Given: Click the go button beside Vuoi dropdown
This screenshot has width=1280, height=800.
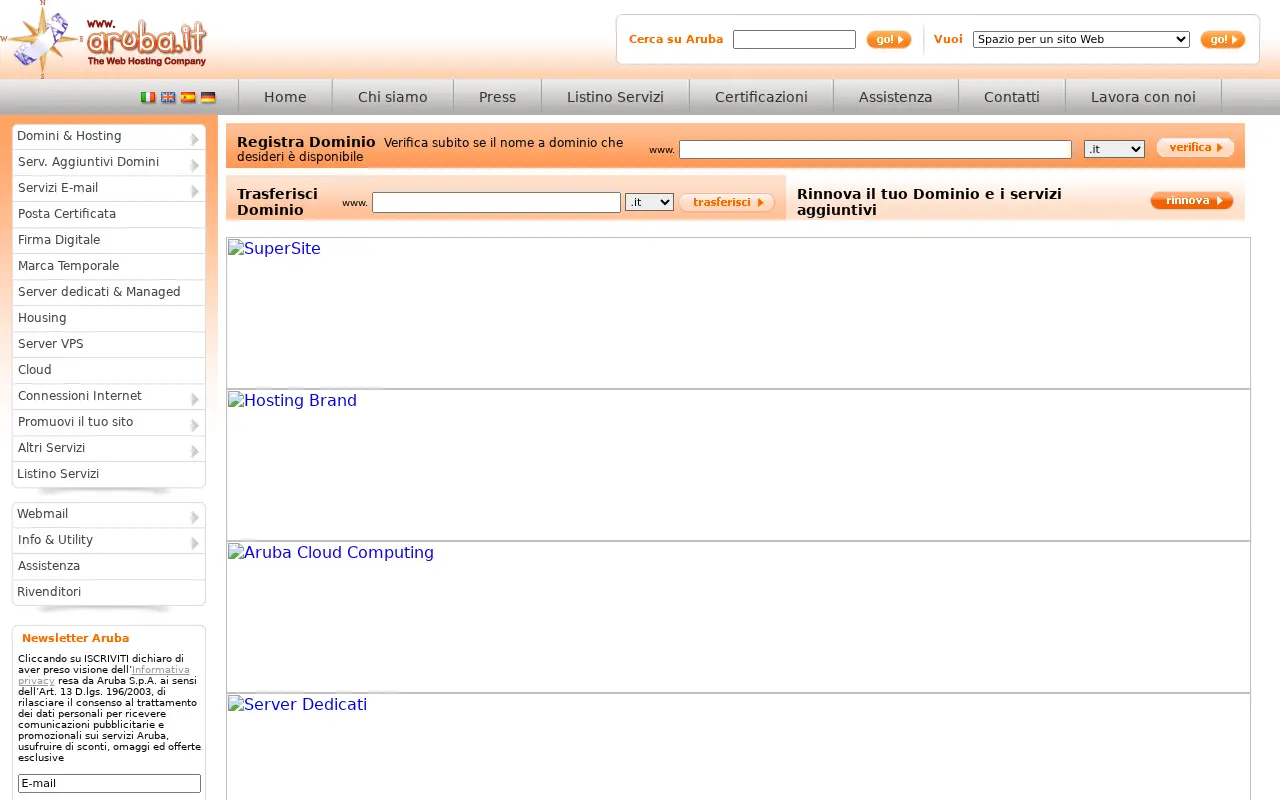Looking at the screenshot, I should 1223,40.
